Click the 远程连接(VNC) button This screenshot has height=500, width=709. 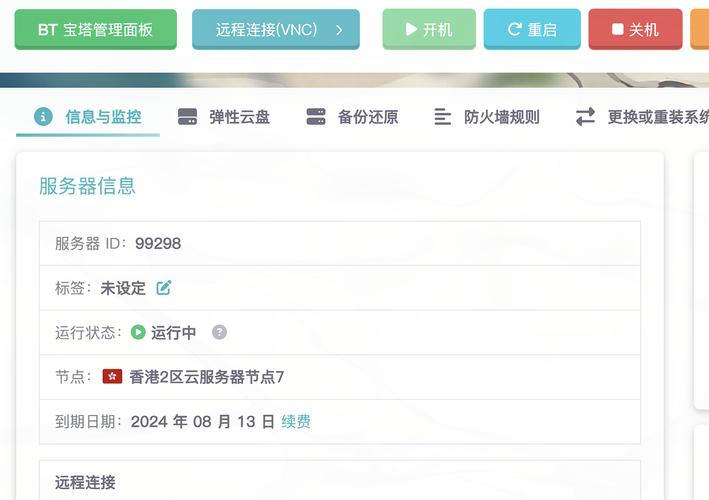(x=275, y=29)
